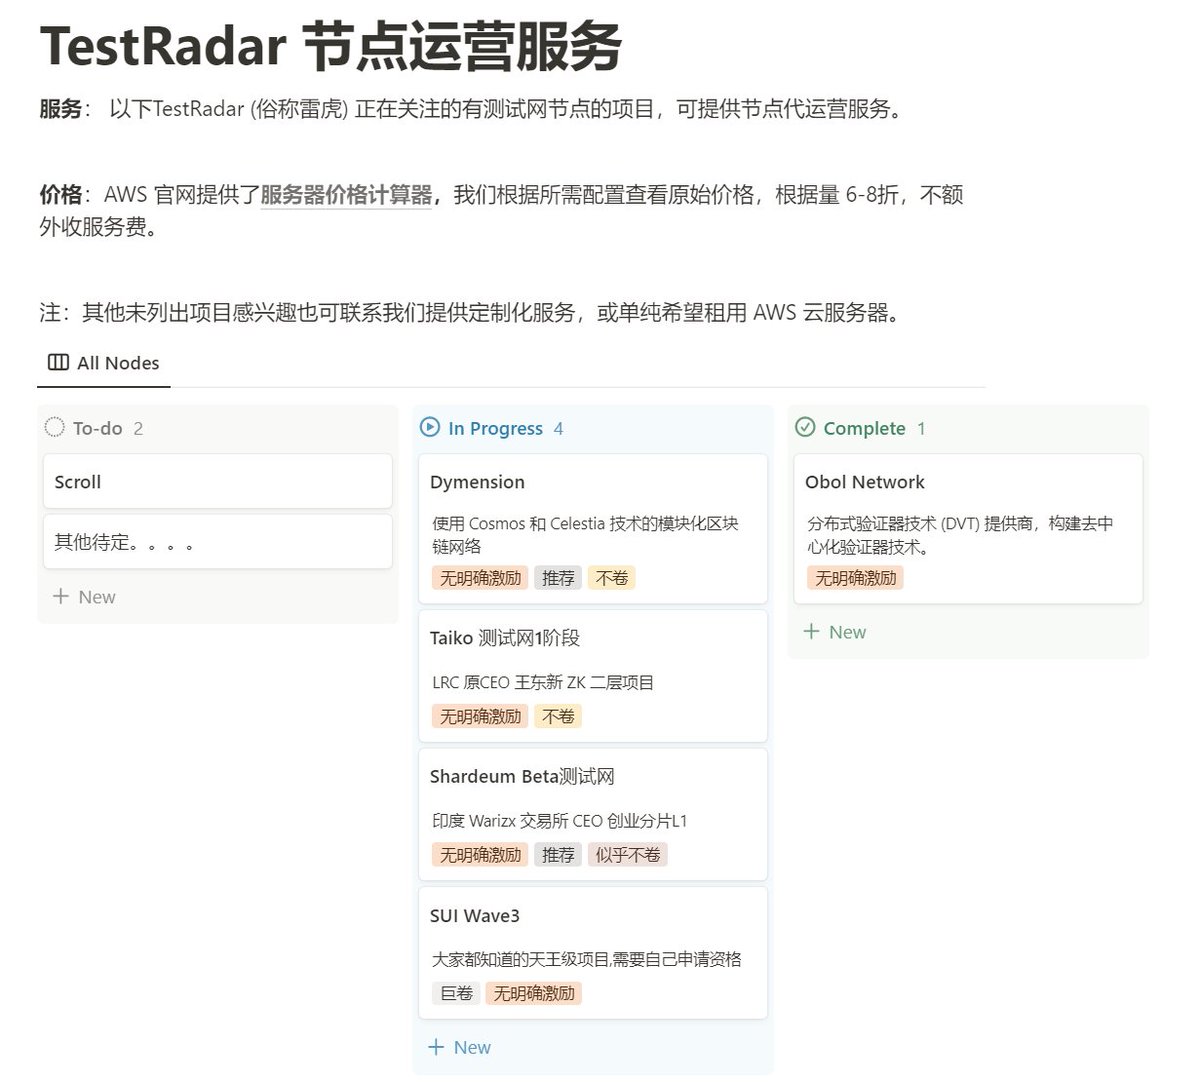
Task: Click the plus icon under the In Progress column
Action: click(435, 1047)
